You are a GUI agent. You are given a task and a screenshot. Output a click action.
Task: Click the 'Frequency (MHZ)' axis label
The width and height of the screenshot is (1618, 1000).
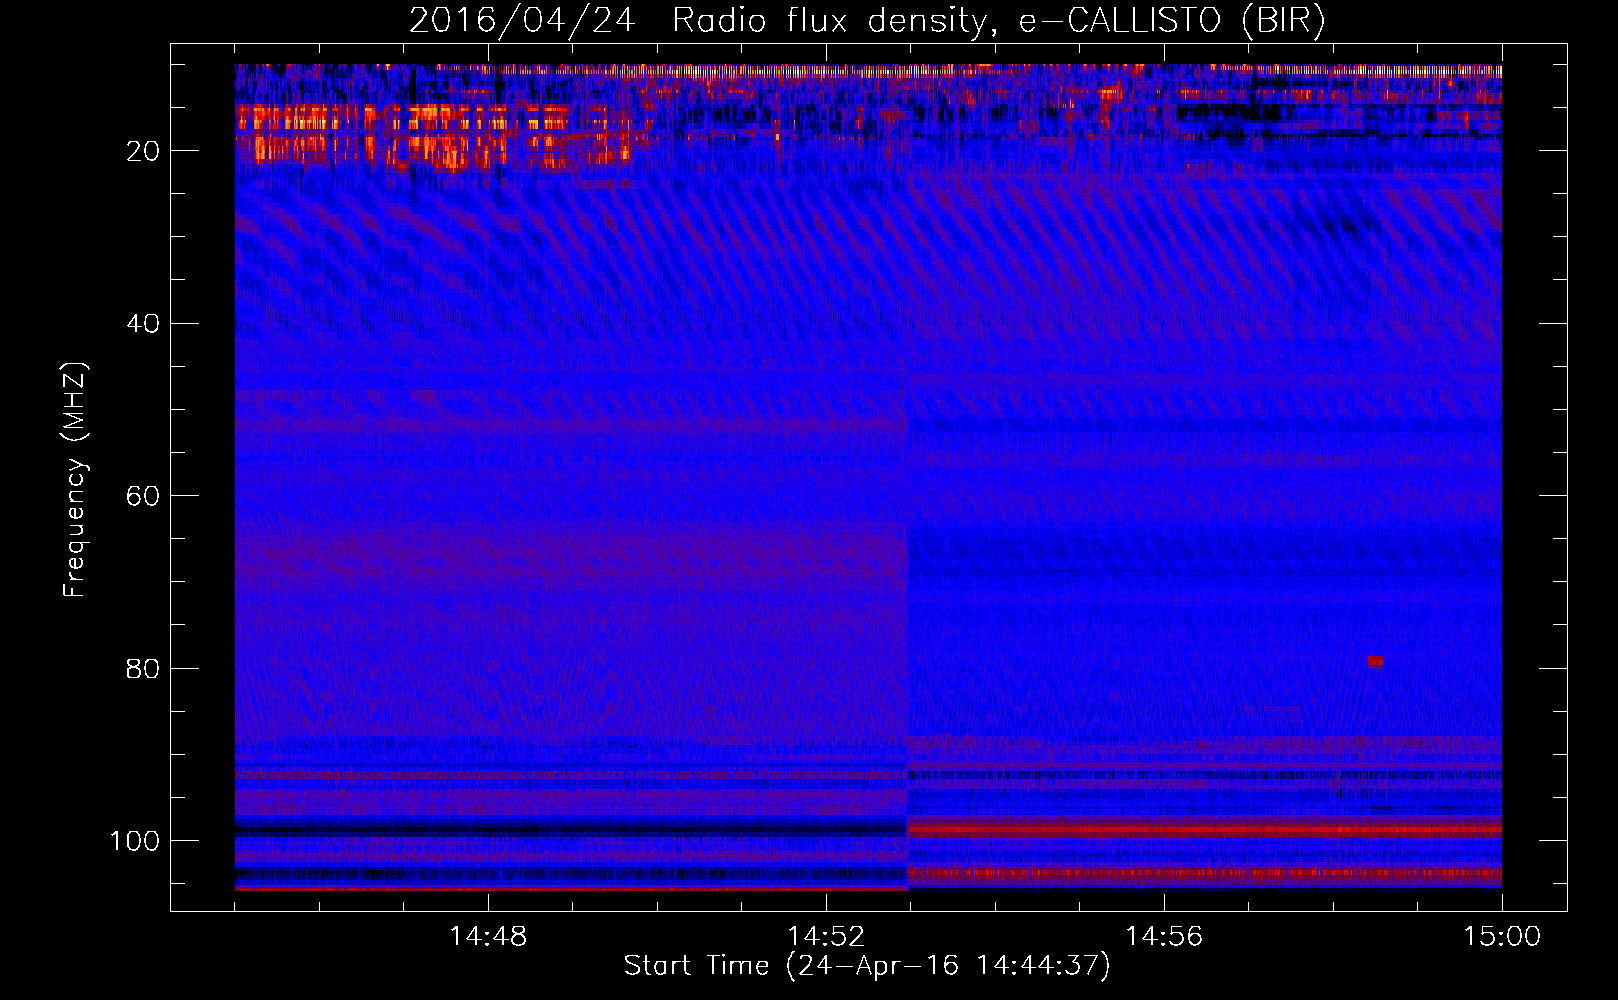click(75, 480)
